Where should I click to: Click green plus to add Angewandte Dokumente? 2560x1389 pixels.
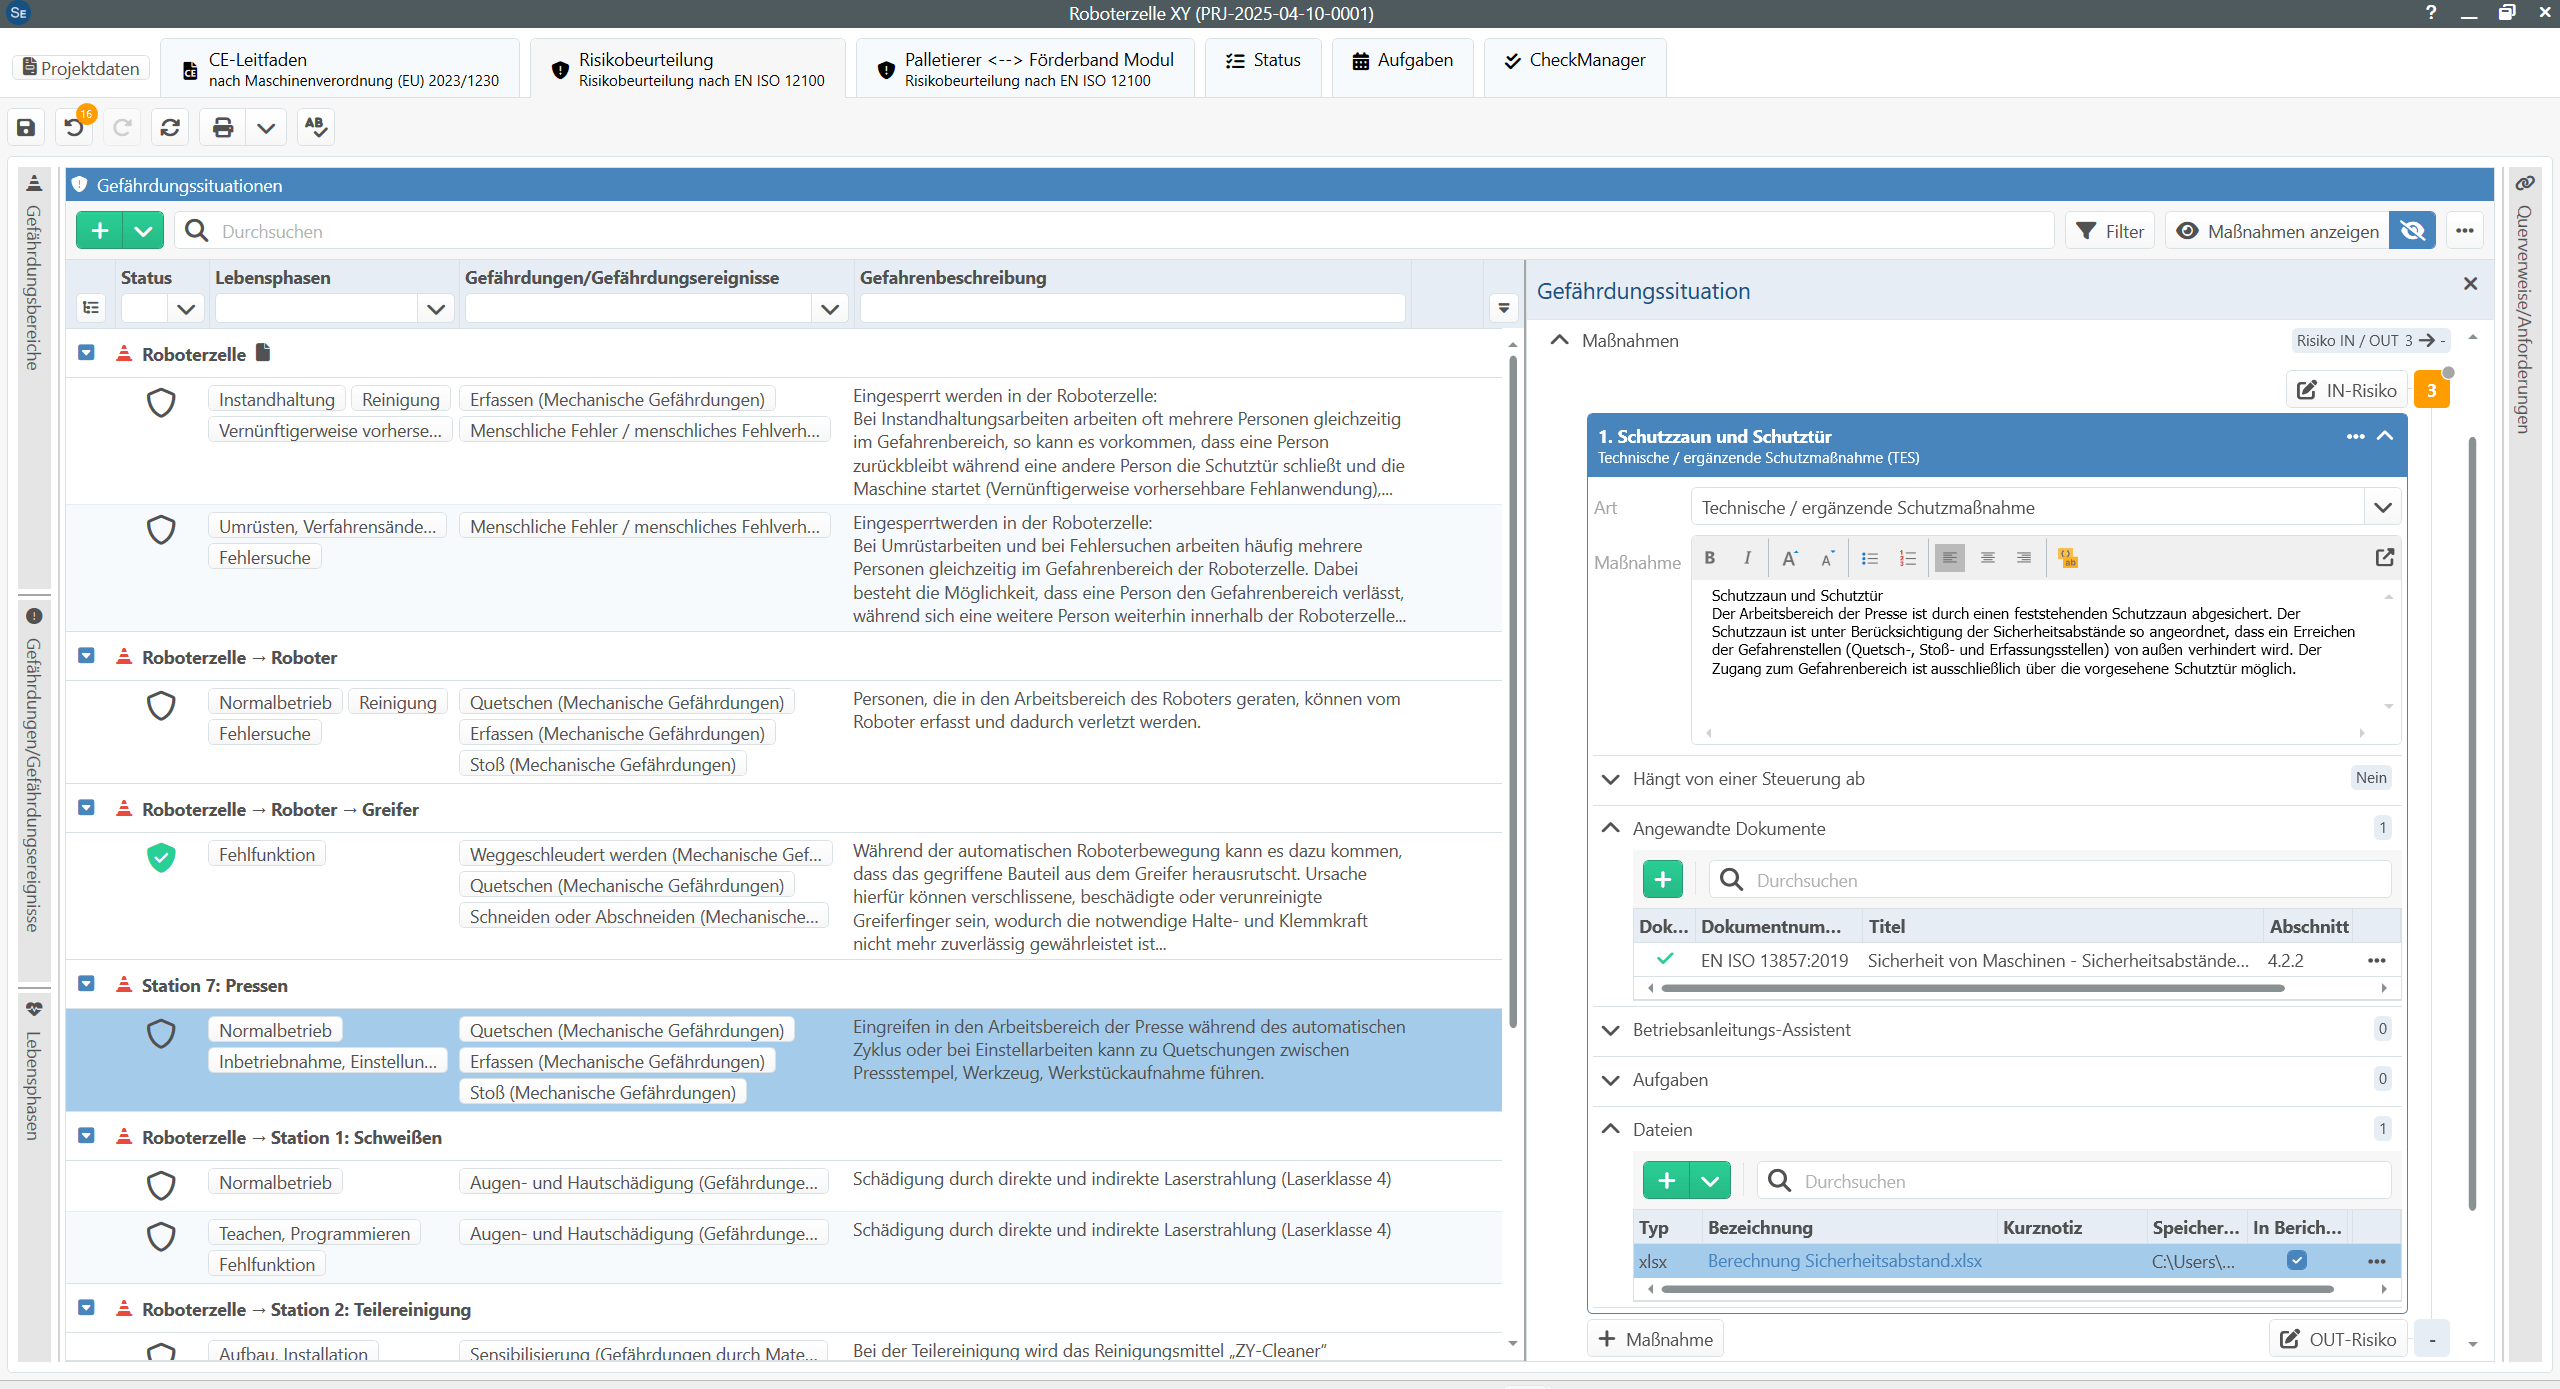click(x=1663, y=880)
